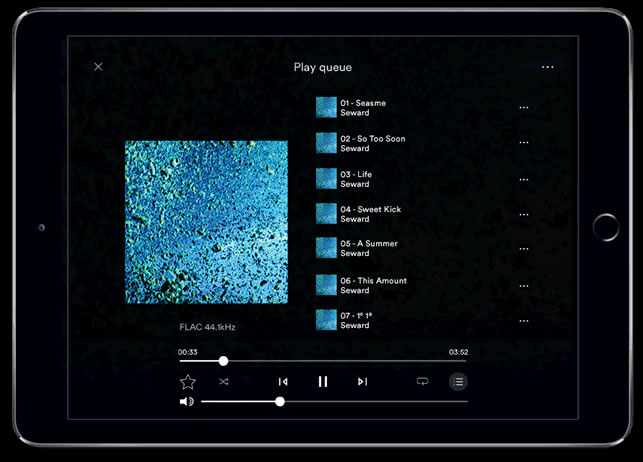Click the FLAC 44.1kHz format label
This screenshot has width=643, height=462.
tap(207, 327)
